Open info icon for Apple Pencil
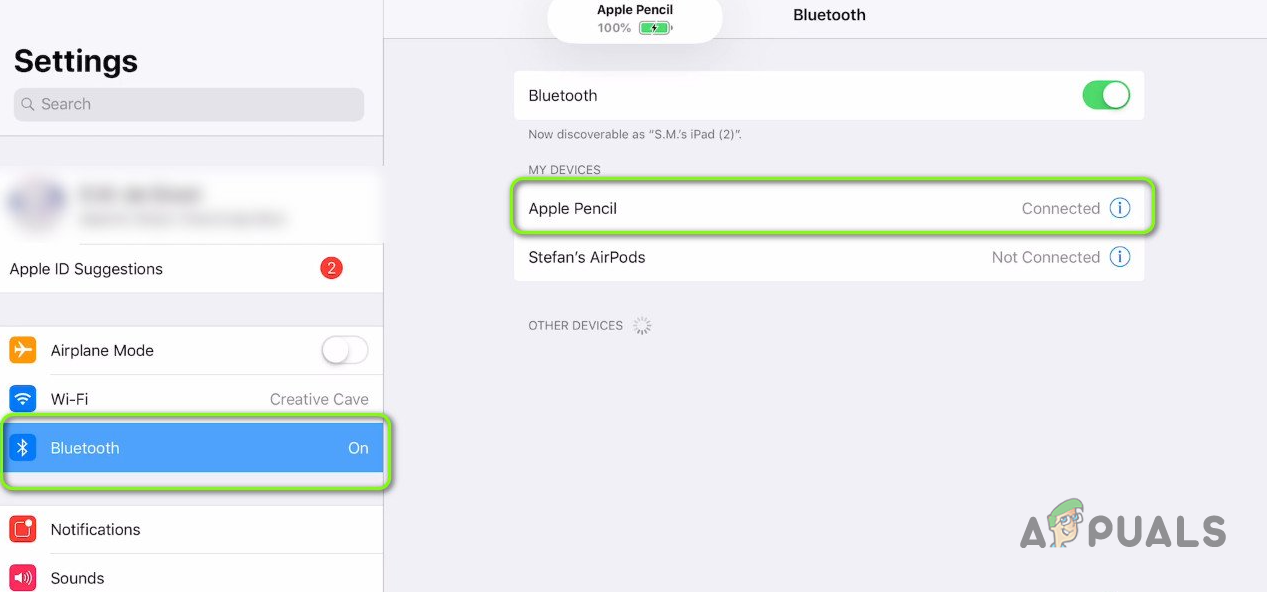This screenshot has width=1267, height=592. pyautogui.click(x=1120, y=208)
